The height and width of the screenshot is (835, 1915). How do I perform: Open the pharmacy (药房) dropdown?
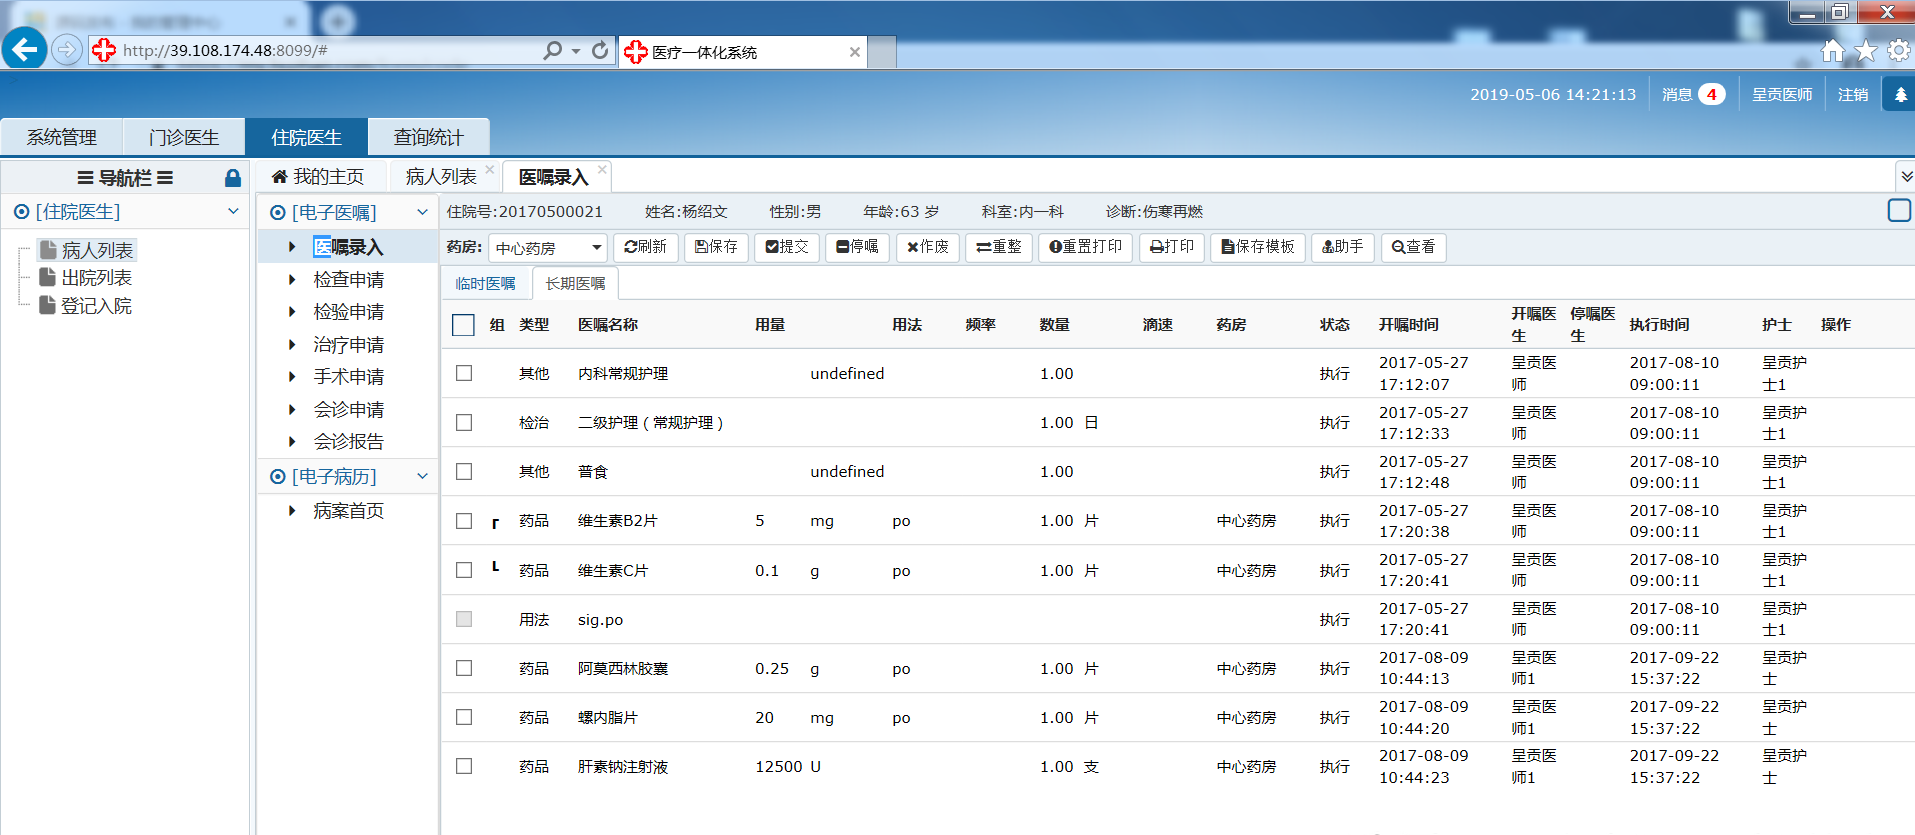(x=549, y=248)
